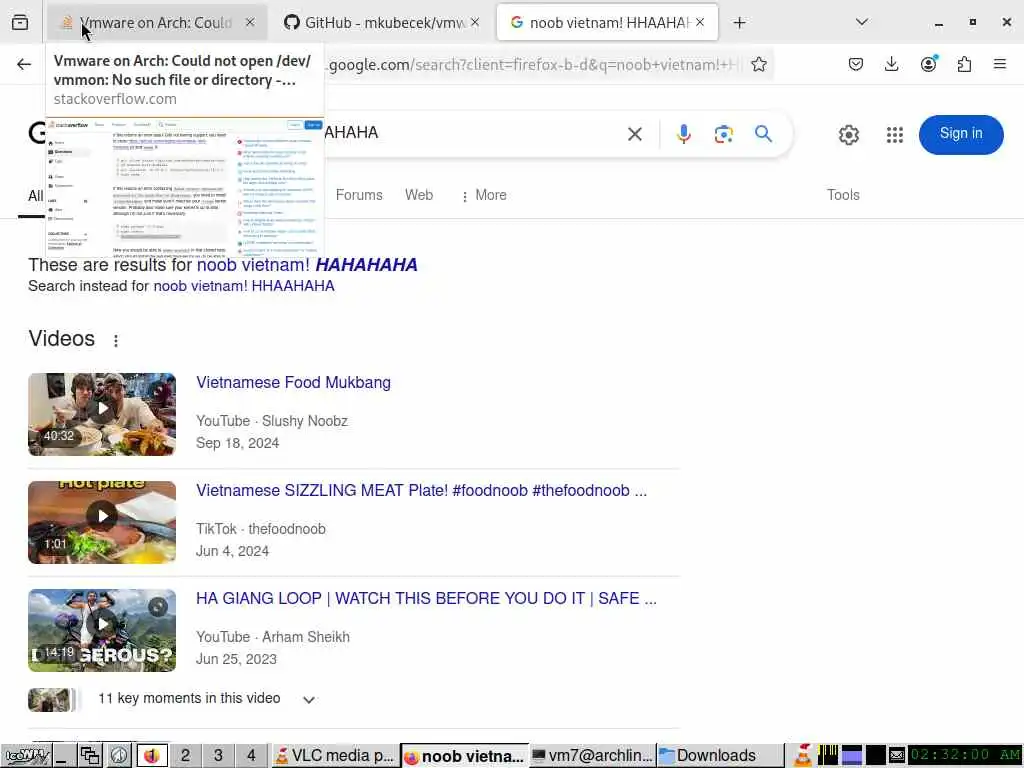The width and height of the screenshot is (1024, 768).
Task: Click the show desktop taskbar icon
Action: pyautogui.click(x=63, y=756)
